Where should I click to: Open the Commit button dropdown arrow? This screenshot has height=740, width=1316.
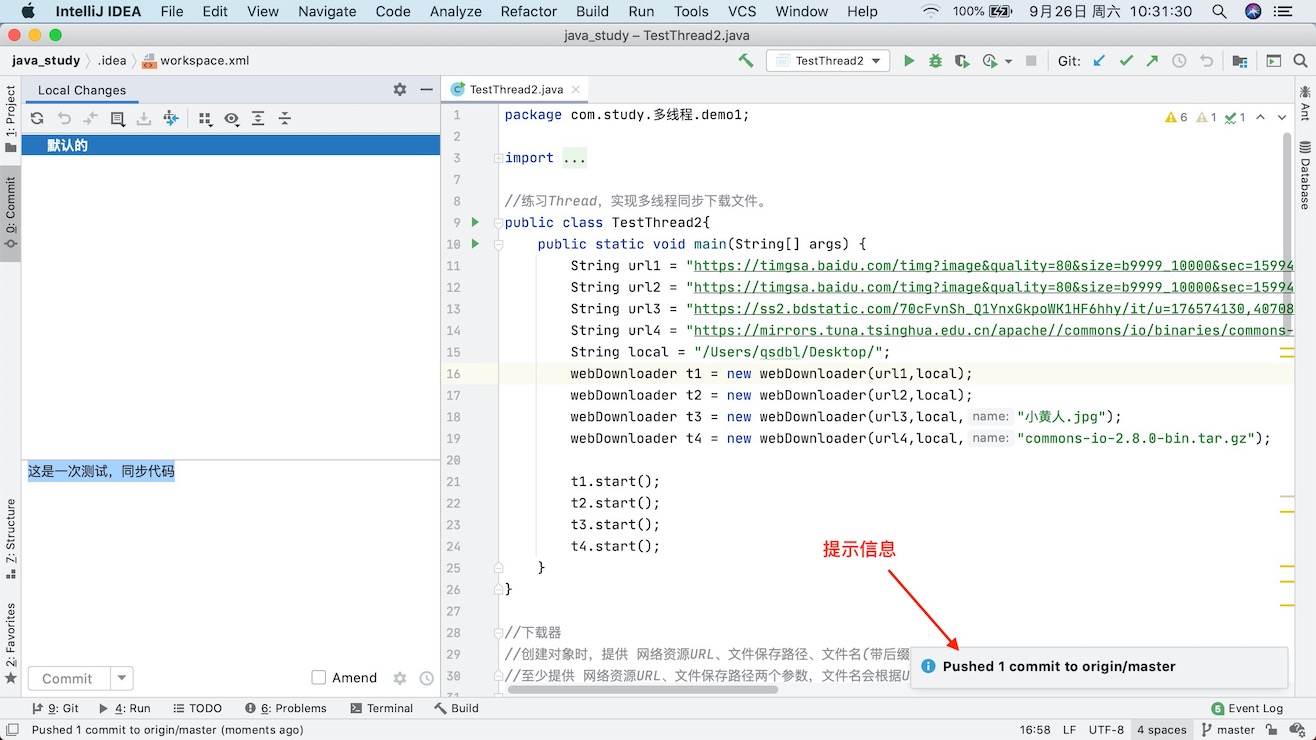[122, 678]
